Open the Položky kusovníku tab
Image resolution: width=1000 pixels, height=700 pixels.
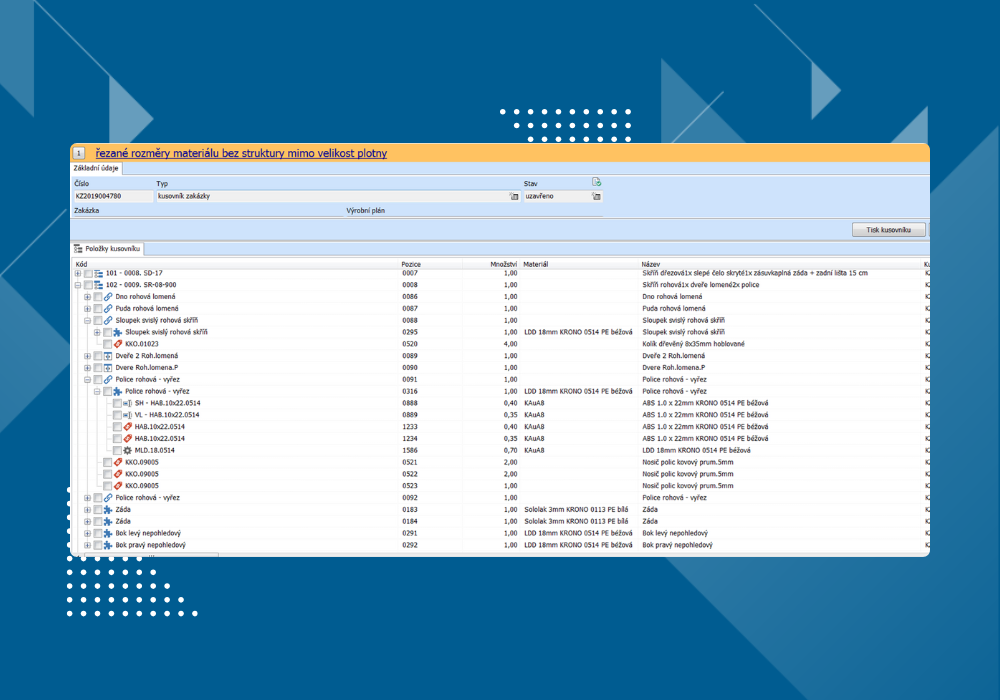pos(107,249)
